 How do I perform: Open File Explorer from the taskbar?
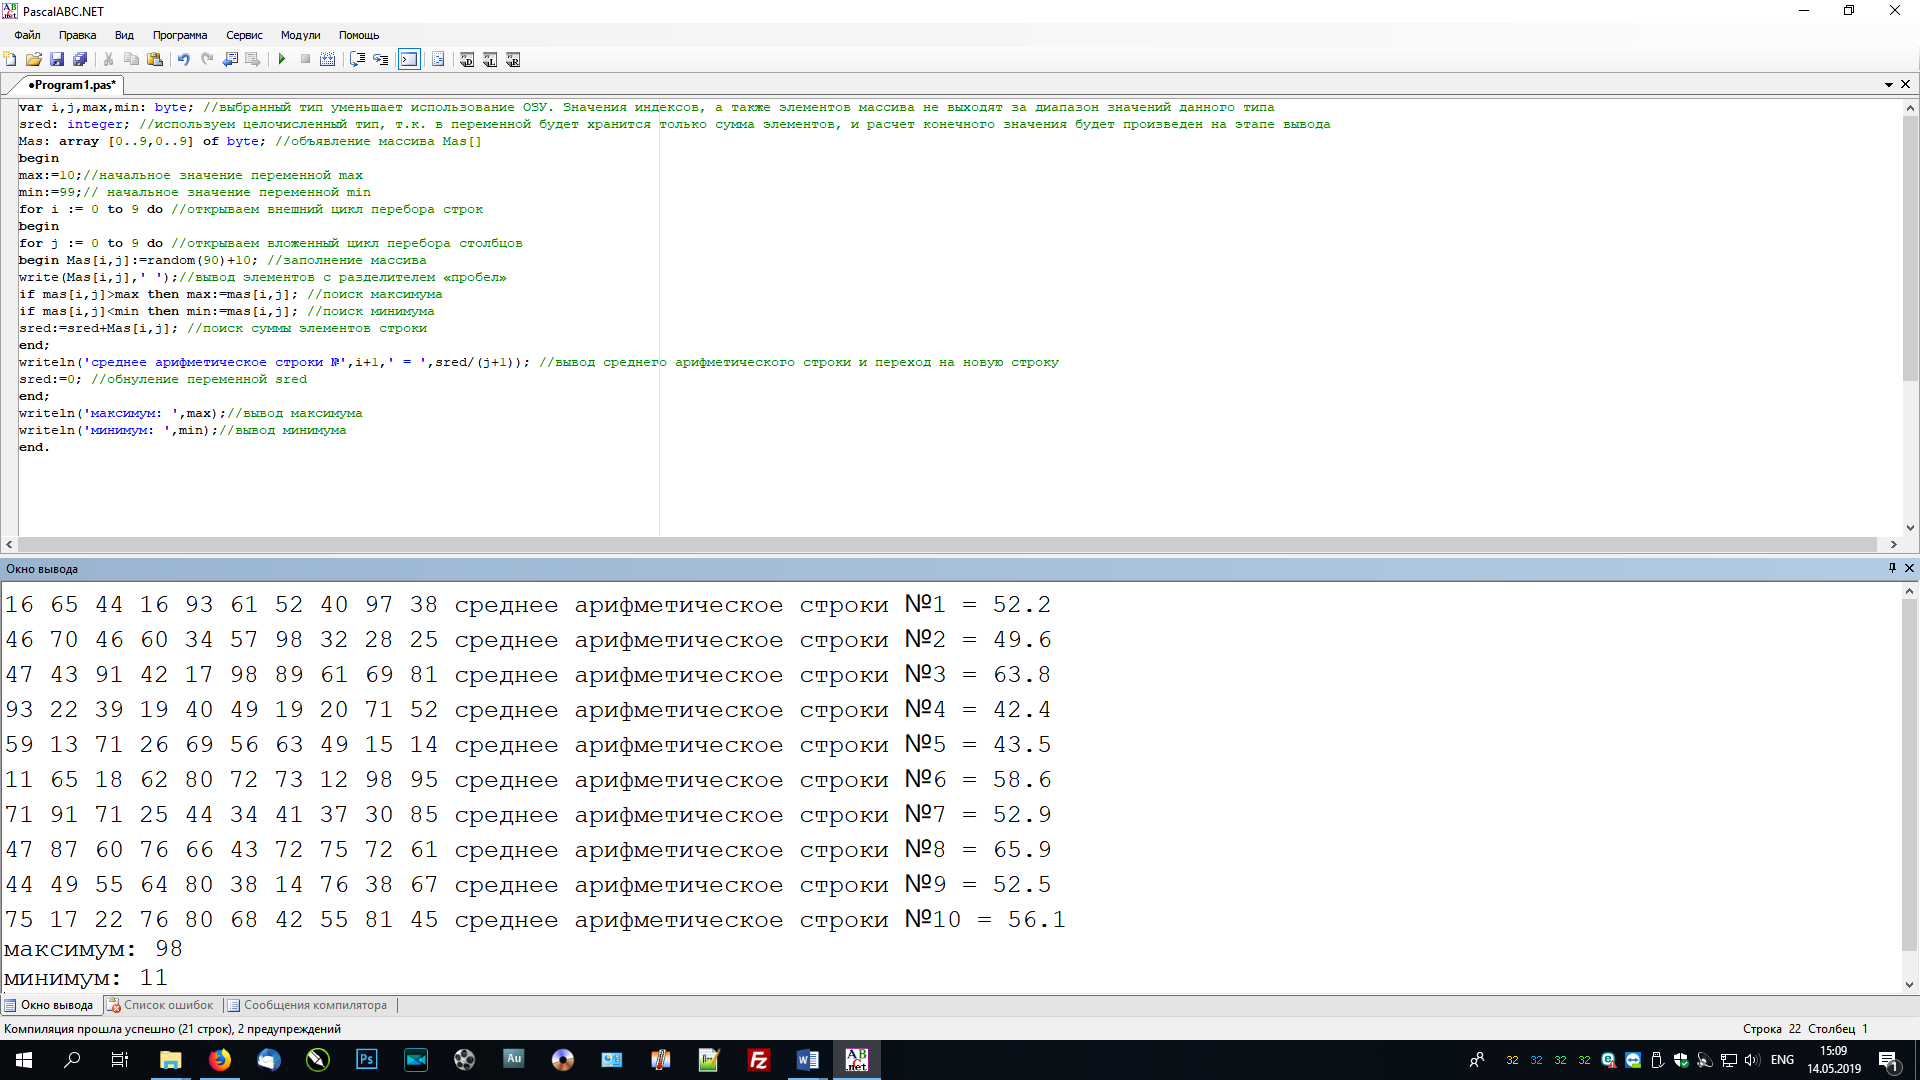tap(170, 1060)
